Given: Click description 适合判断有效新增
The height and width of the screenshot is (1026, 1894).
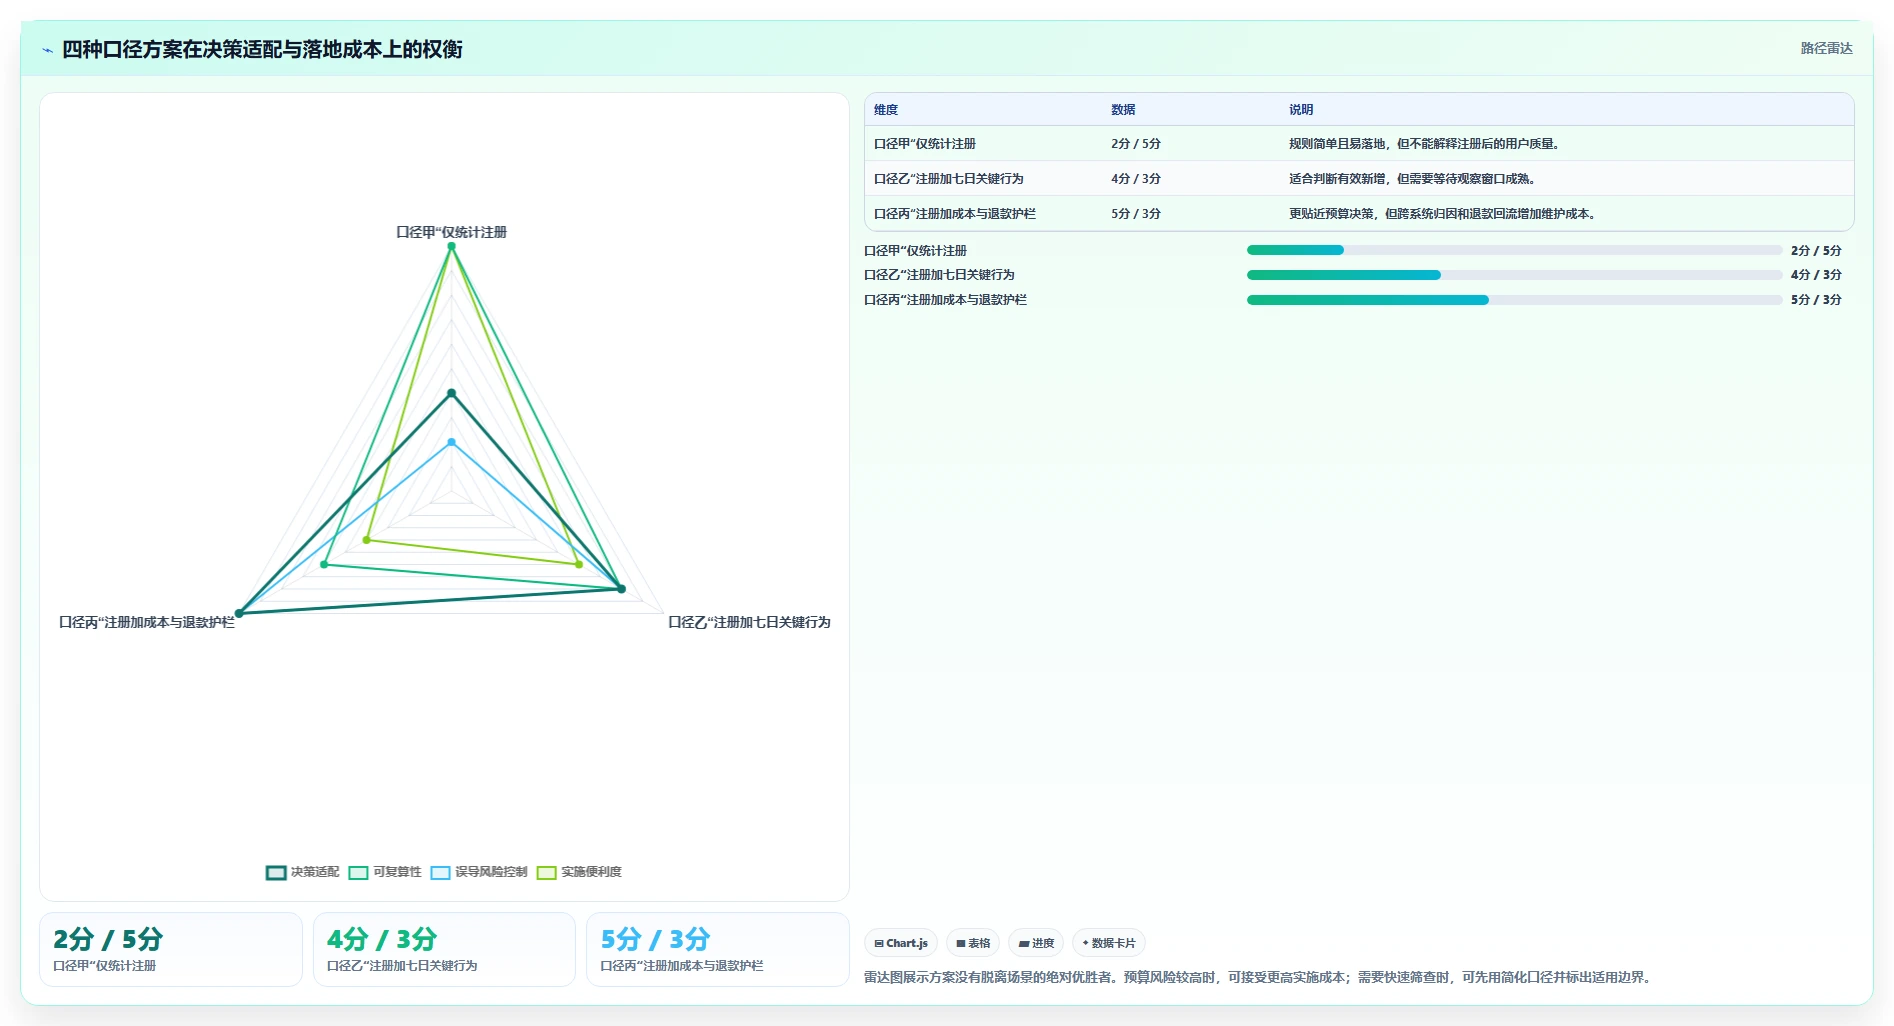Looking at the screenshot, I should (1413, 179).
